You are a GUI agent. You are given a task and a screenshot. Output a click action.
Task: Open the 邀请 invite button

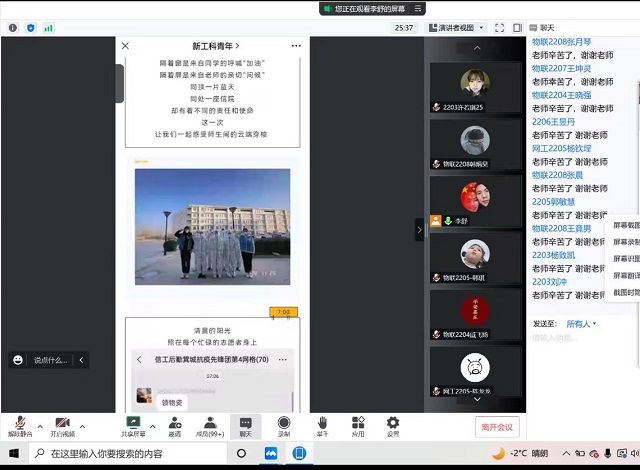175,426
